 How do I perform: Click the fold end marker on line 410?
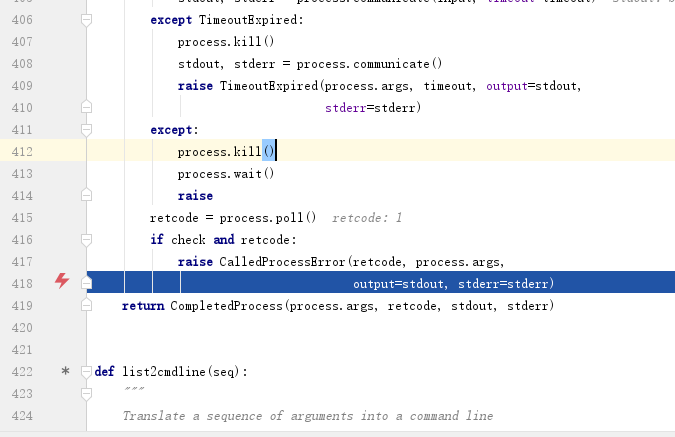87,107
